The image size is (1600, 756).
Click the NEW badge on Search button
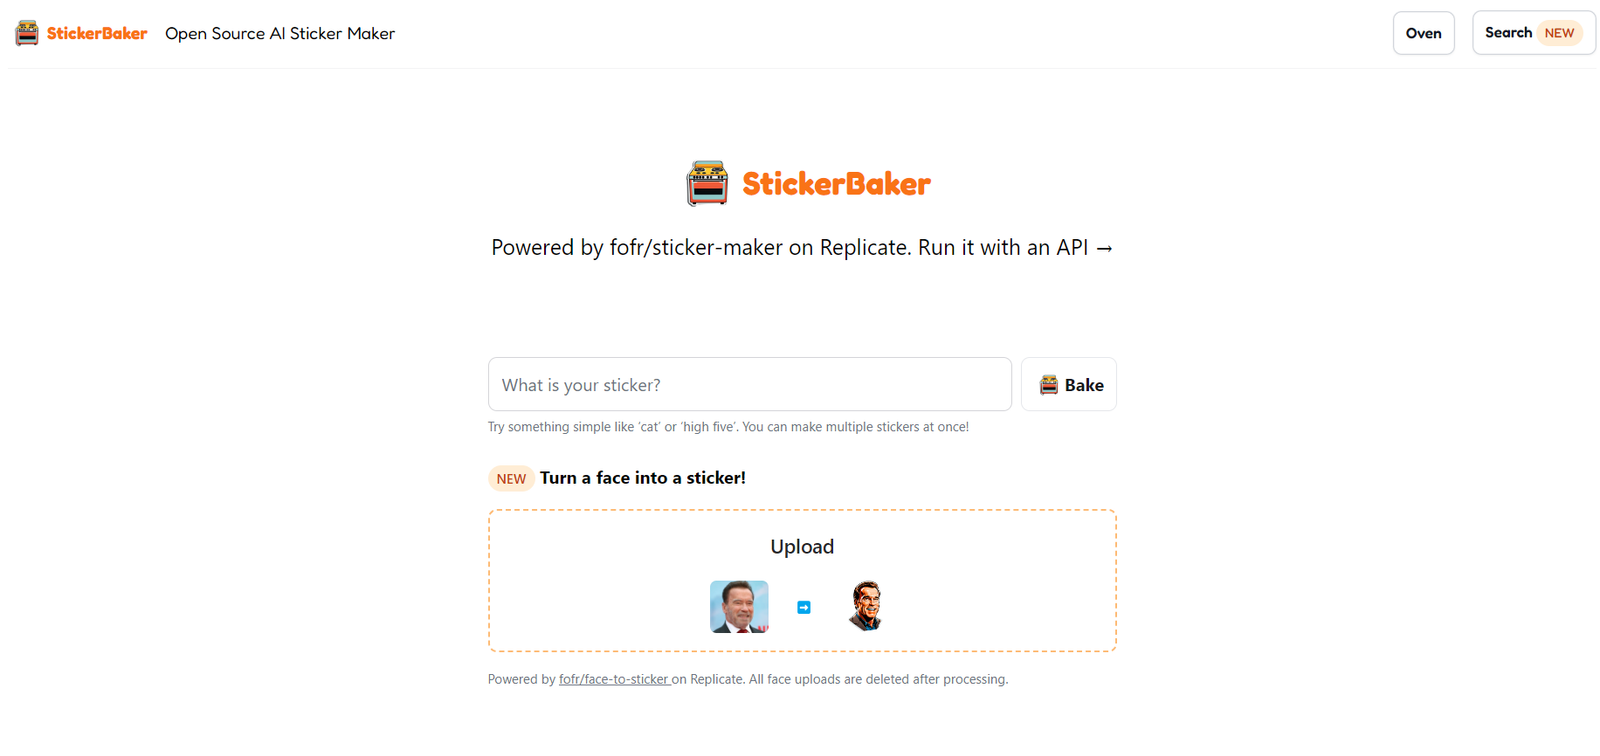point(1559,33)
